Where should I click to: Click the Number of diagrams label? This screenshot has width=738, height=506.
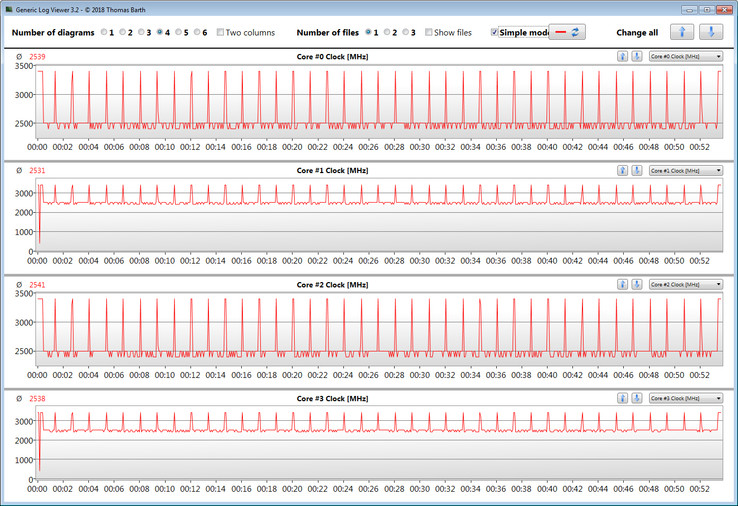[53, 32]
